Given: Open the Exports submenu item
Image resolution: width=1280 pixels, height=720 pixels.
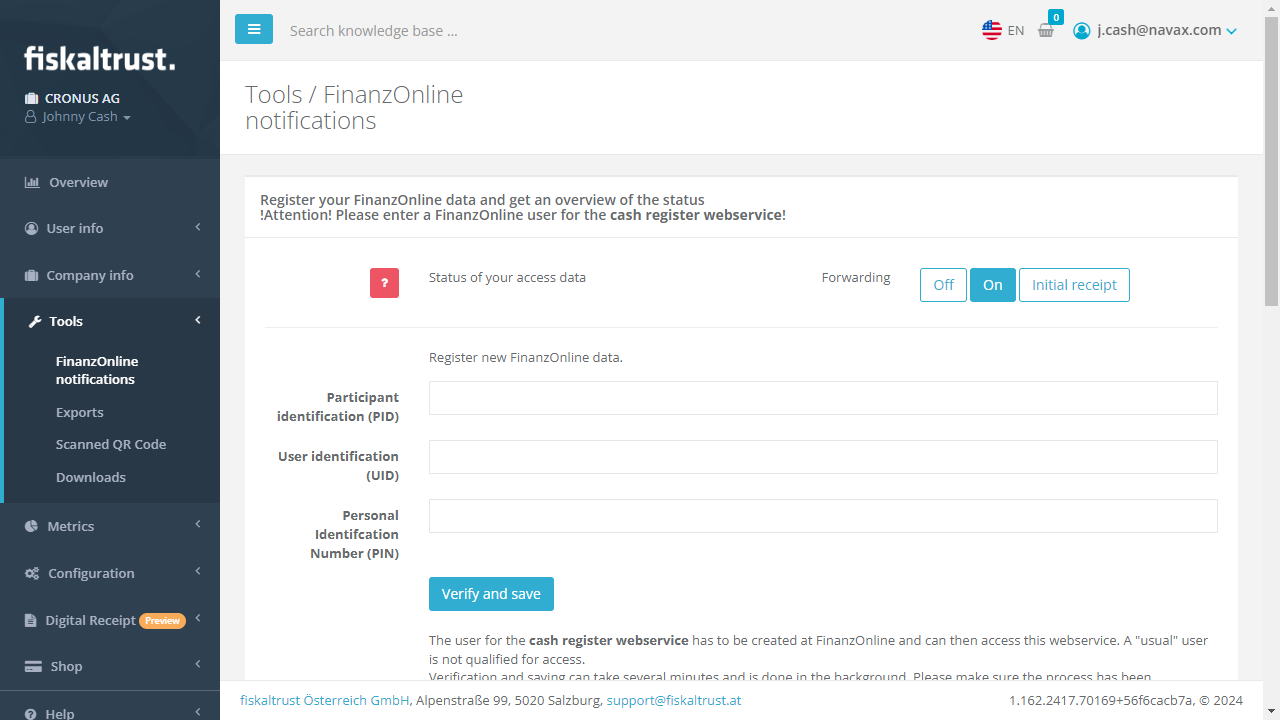Looking at the screenshot, I should tap(80, 412).
